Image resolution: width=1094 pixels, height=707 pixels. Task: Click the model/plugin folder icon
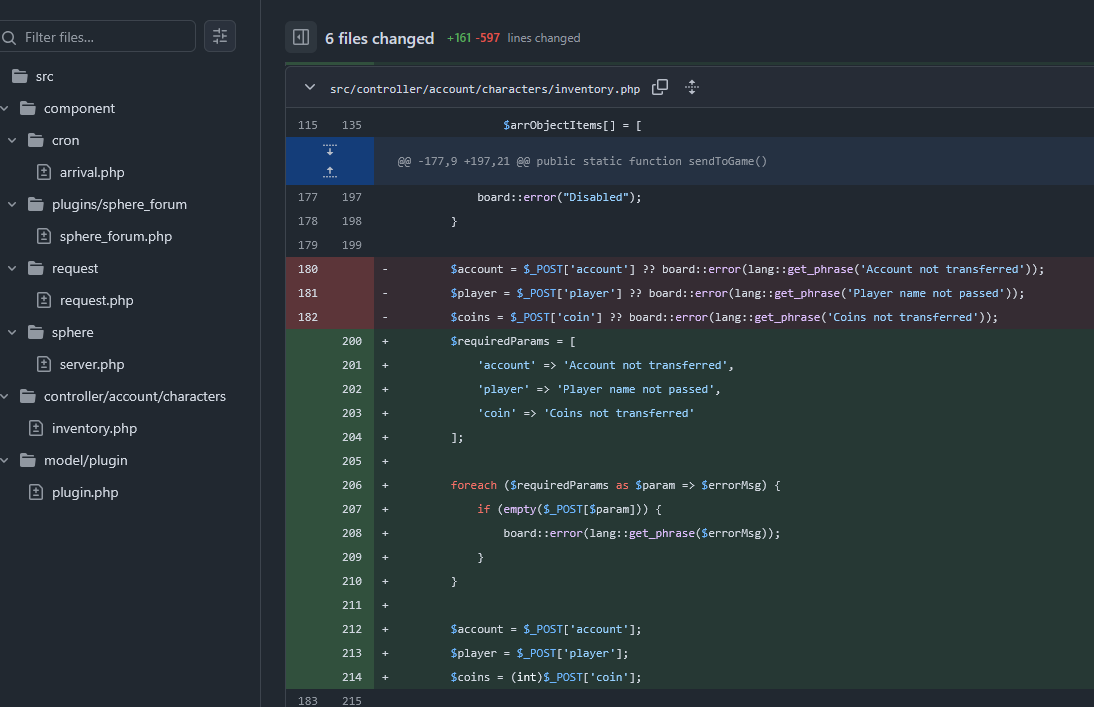click(28, 461)
